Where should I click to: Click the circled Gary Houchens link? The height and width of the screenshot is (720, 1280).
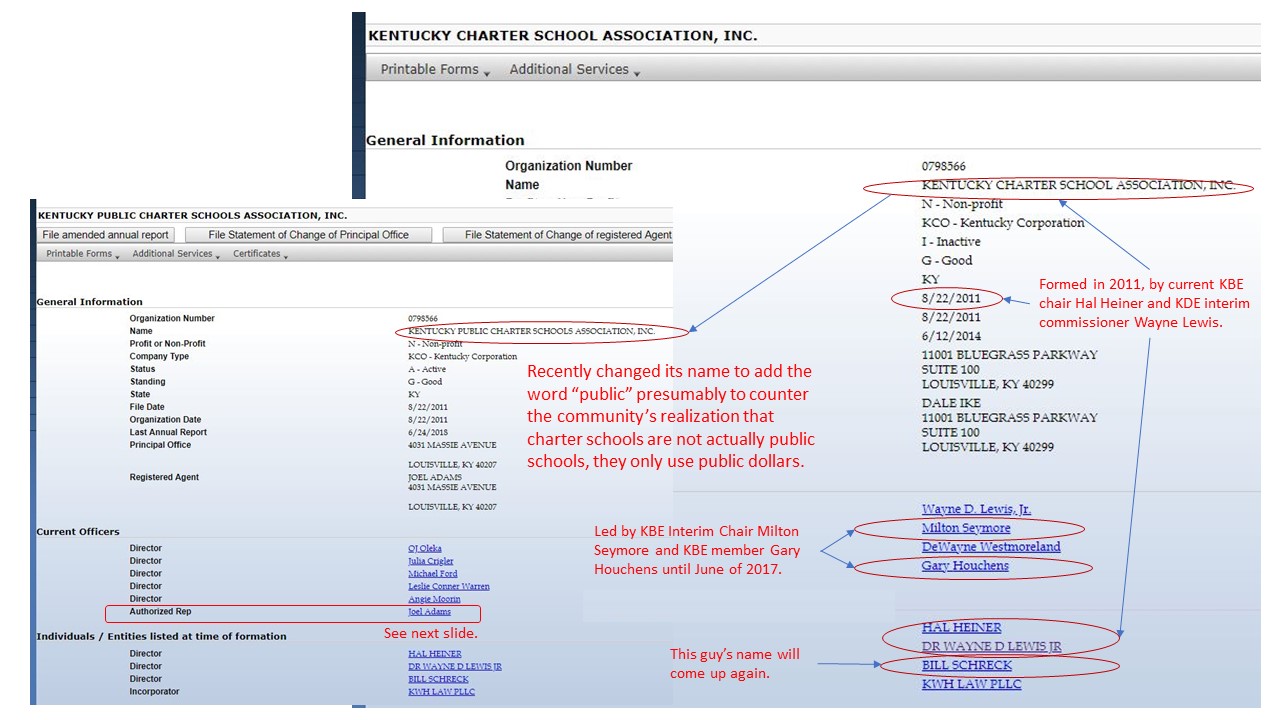[965, 566]
